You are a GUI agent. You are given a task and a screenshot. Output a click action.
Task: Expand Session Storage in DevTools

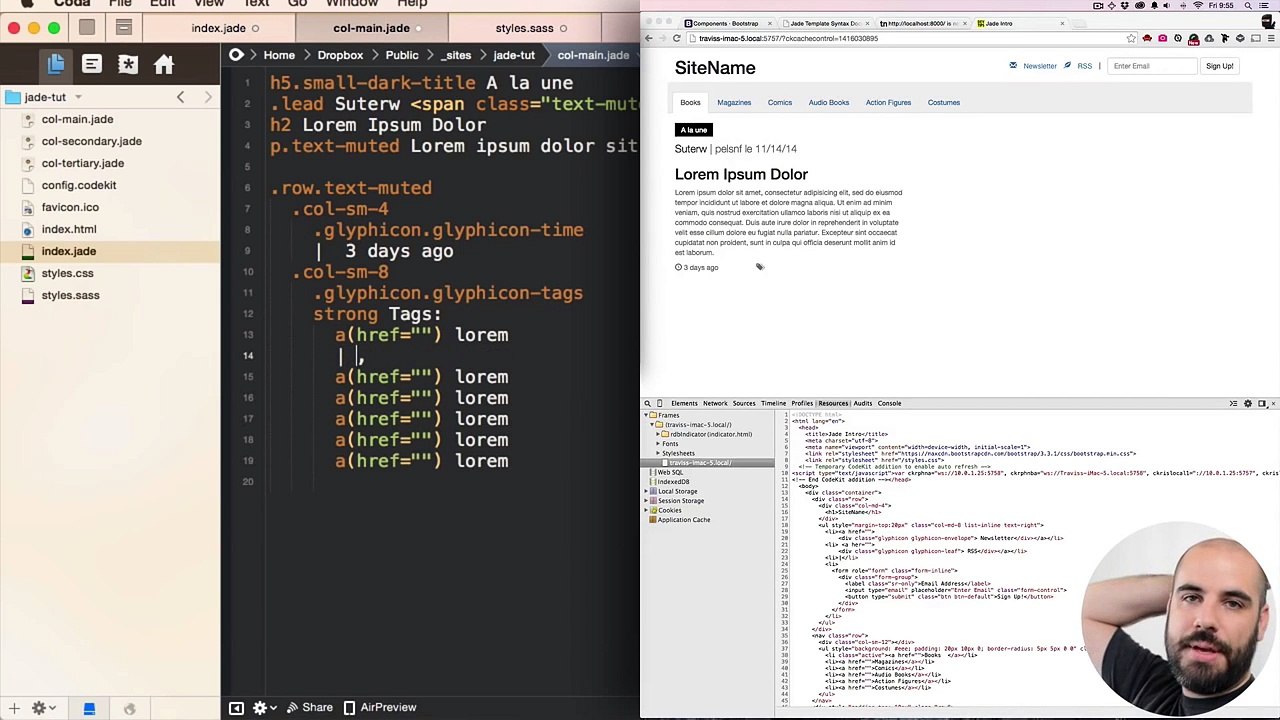(646, 501)
